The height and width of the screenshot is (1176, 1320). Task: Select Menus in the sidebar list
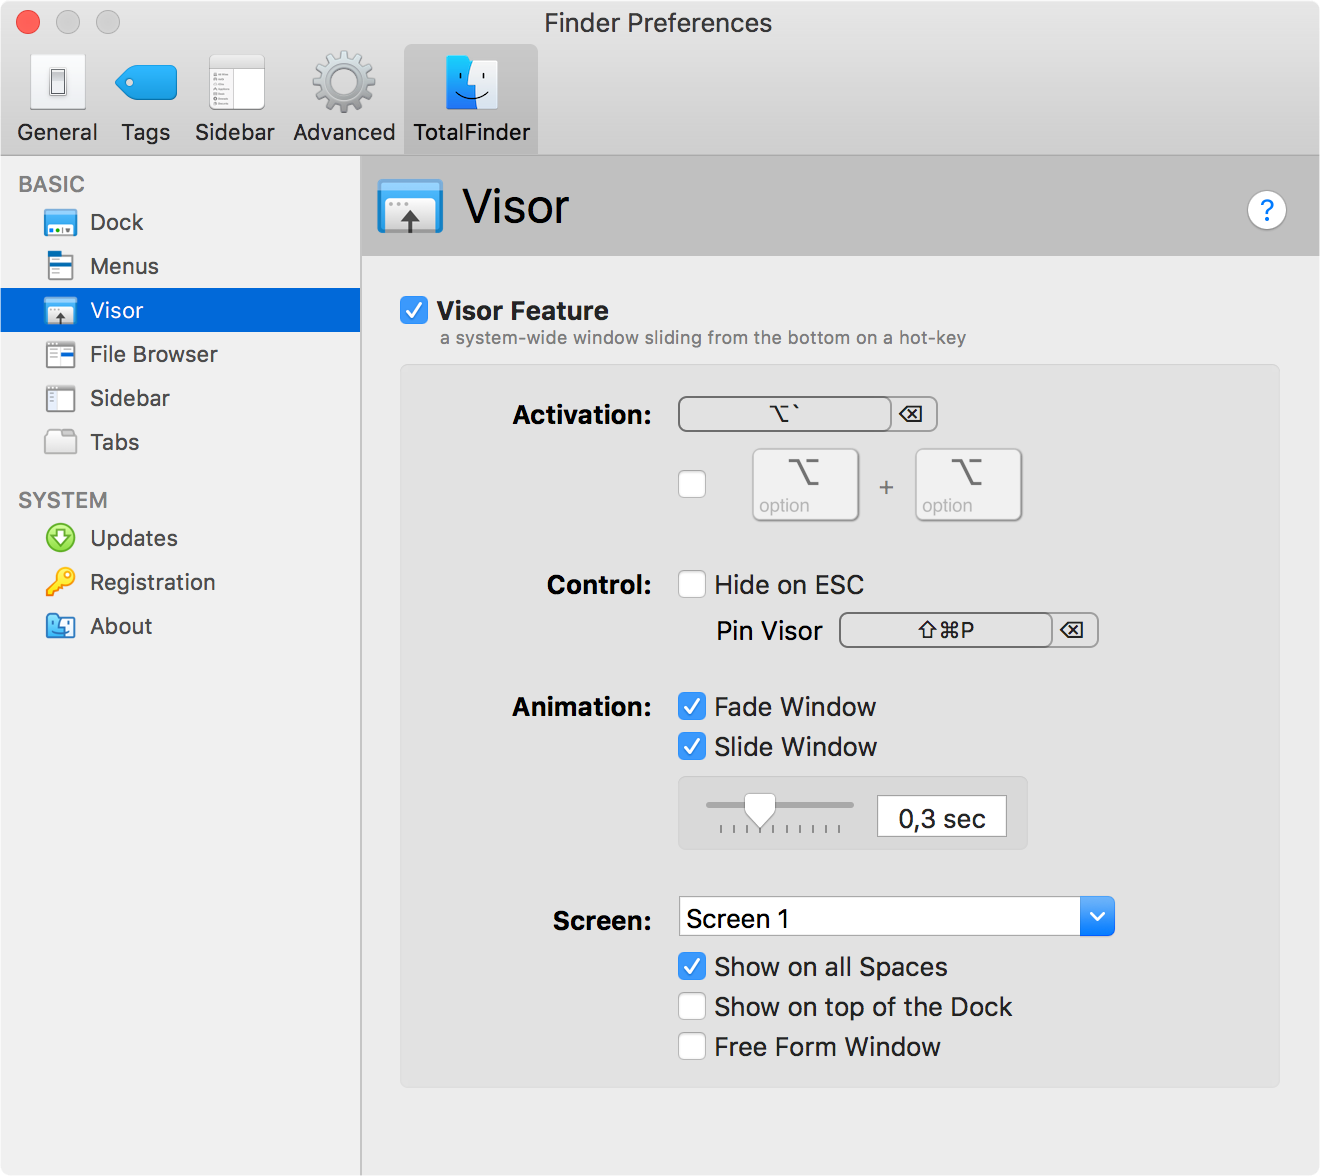(x=124, y=266)
